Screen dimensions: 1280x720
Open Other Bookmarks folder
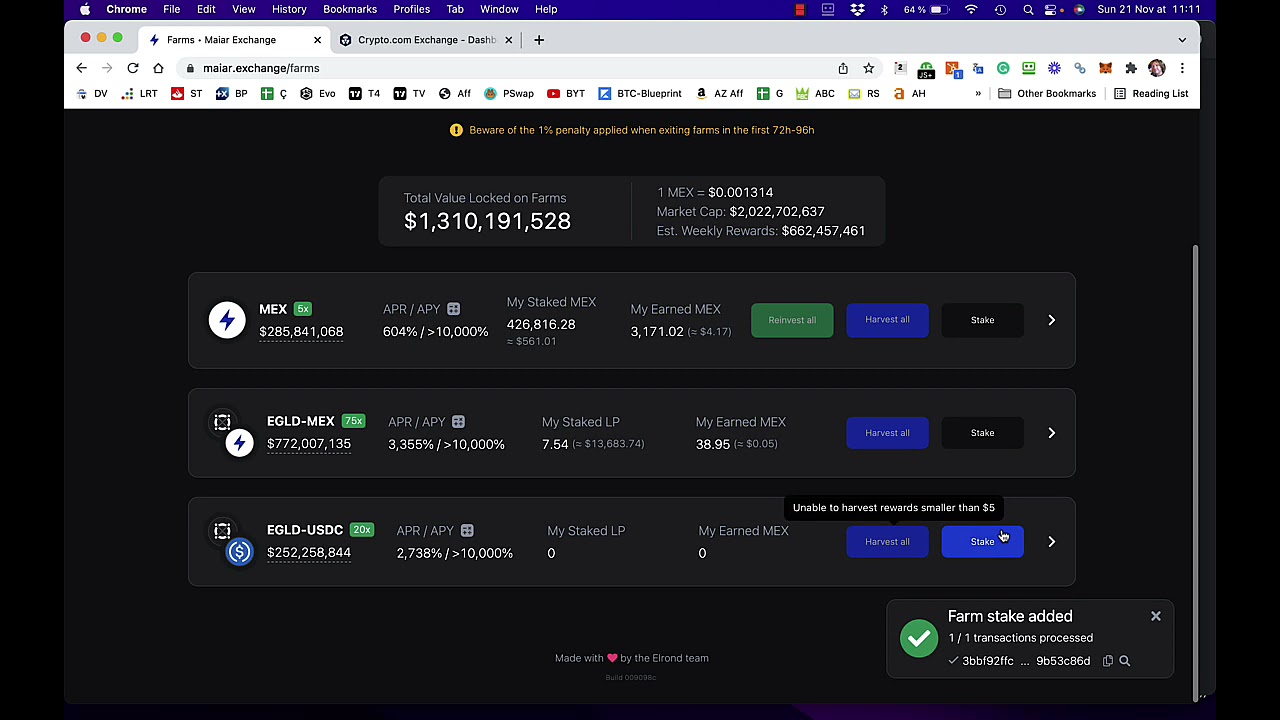click(x=1047, y=94)
